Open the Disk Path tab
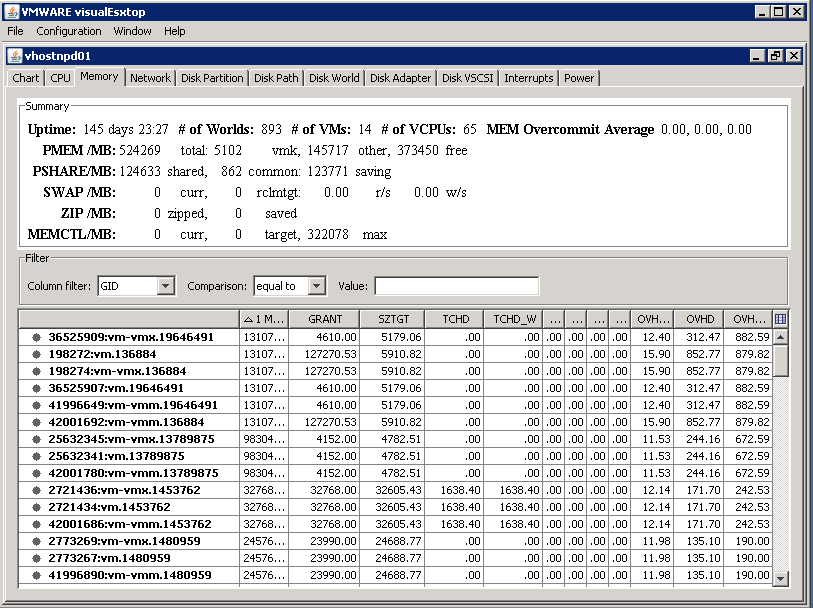Image resolution: width=813 pixels, height=608 pixels. tap(276, 78)
